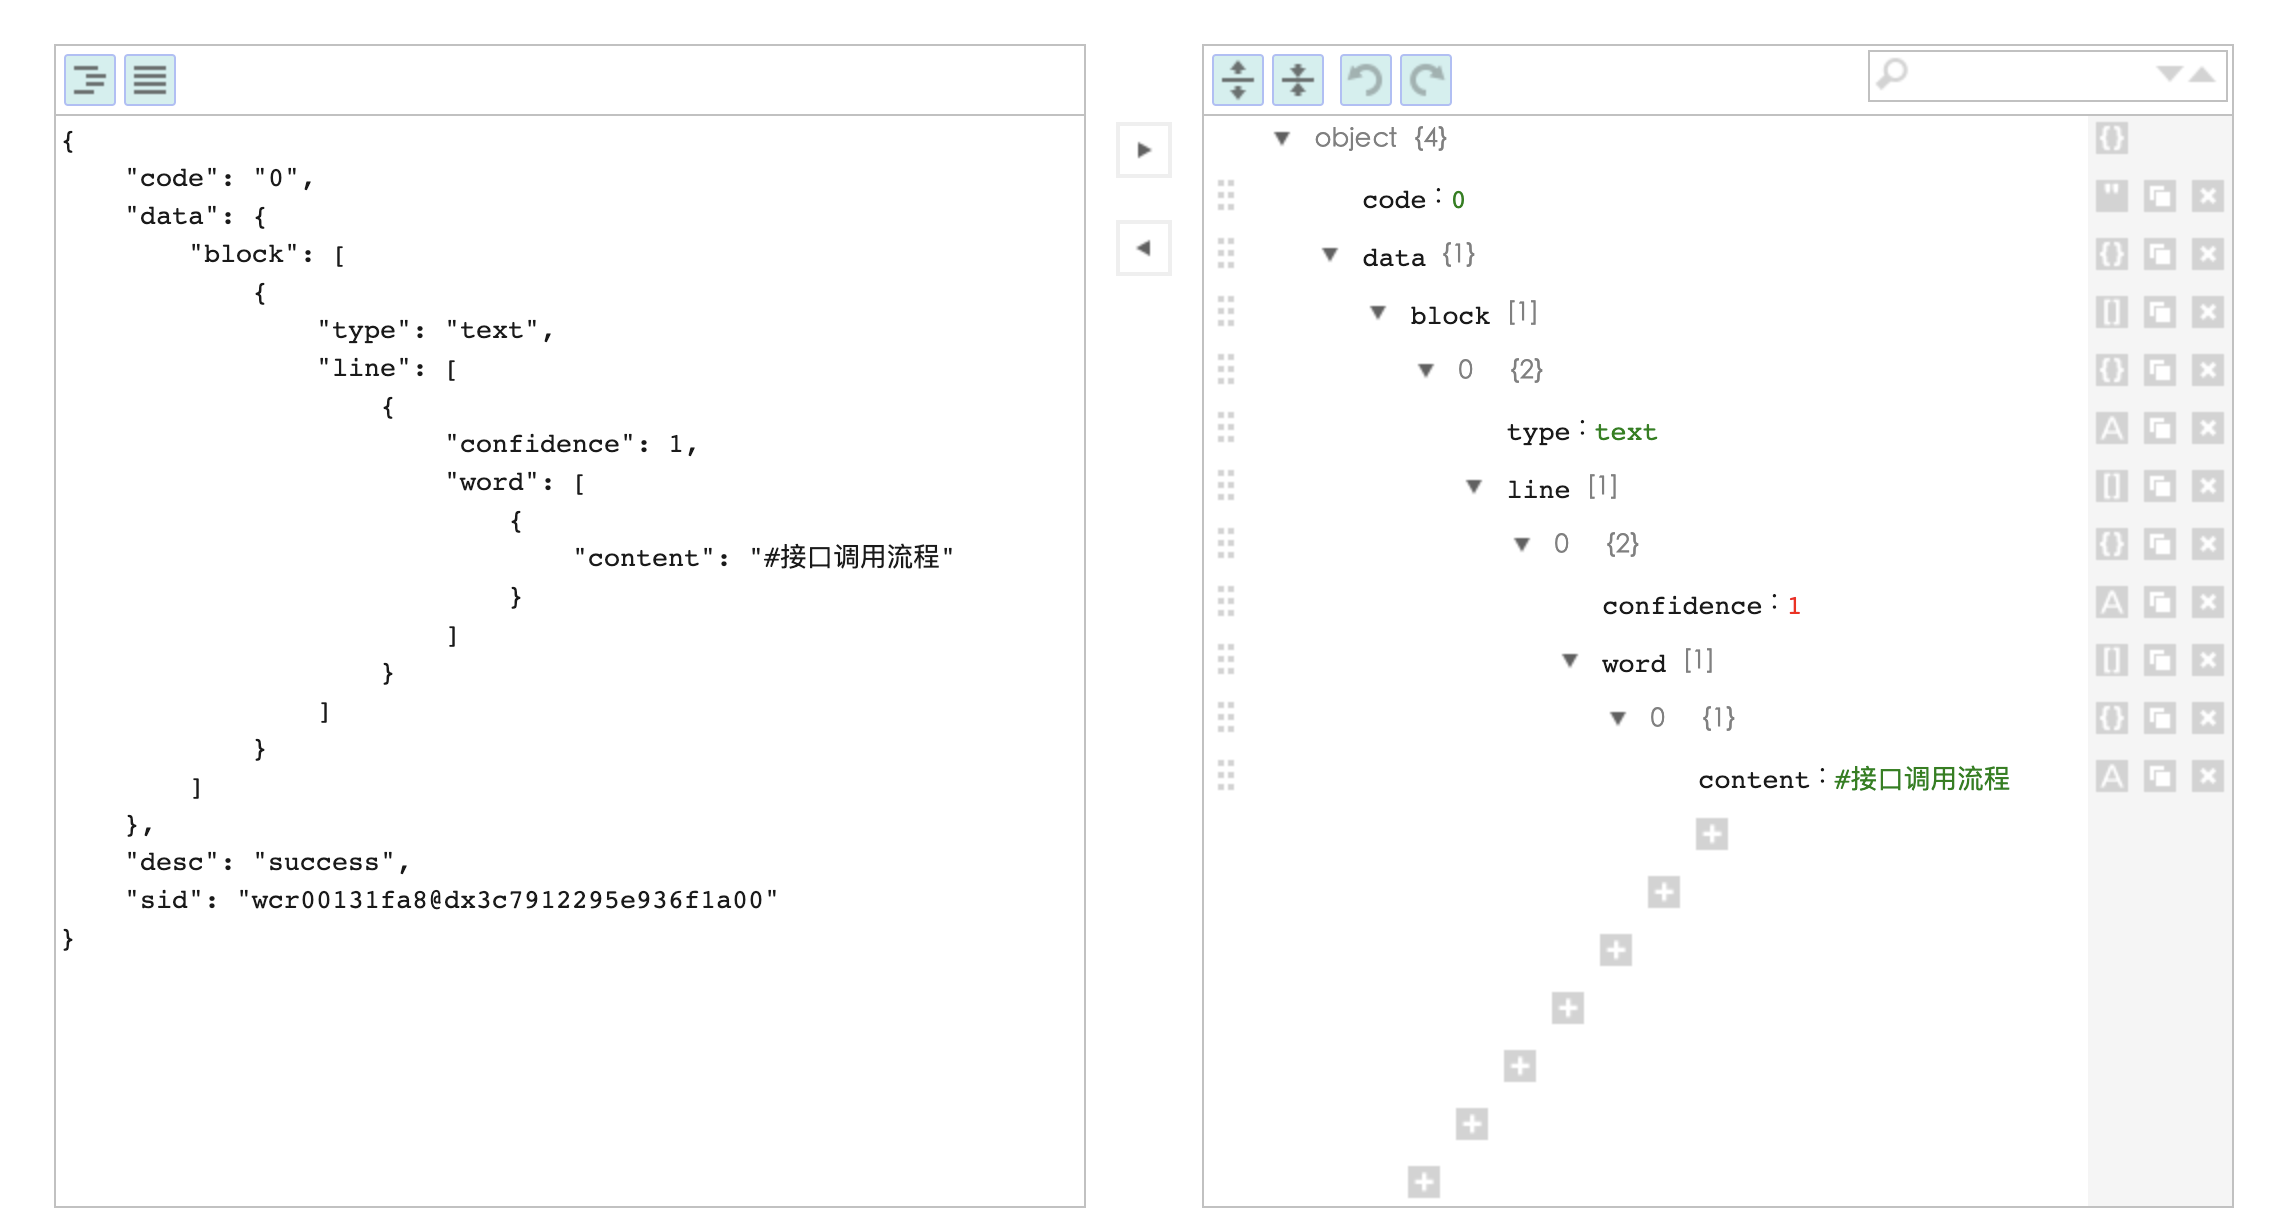Click the format JSON icon in left toolbar
The image size is (2280, 1230).
point(90,80)
